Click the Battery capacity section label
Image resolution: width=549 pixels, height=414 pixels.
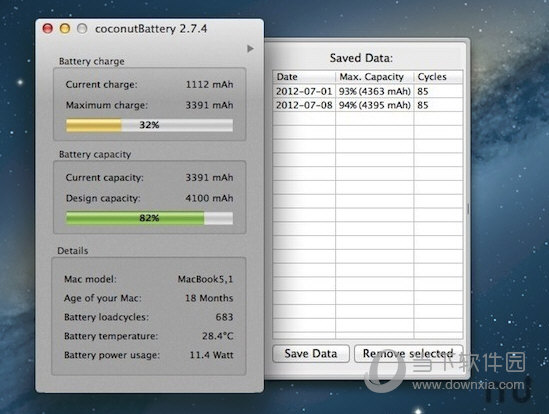point(95,154)
